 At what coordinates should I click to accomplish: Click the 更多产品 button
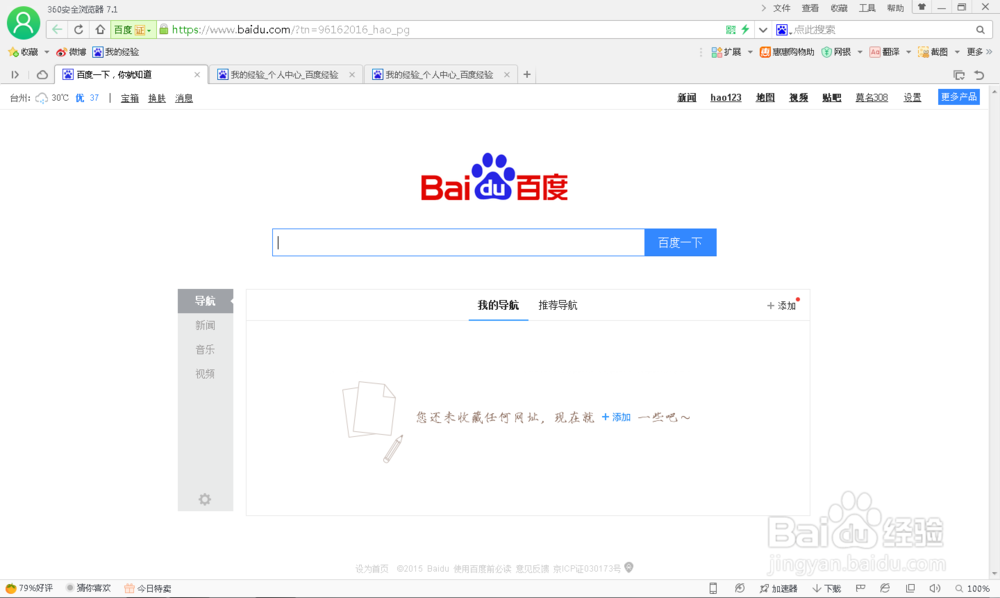(x=959, y=97)
